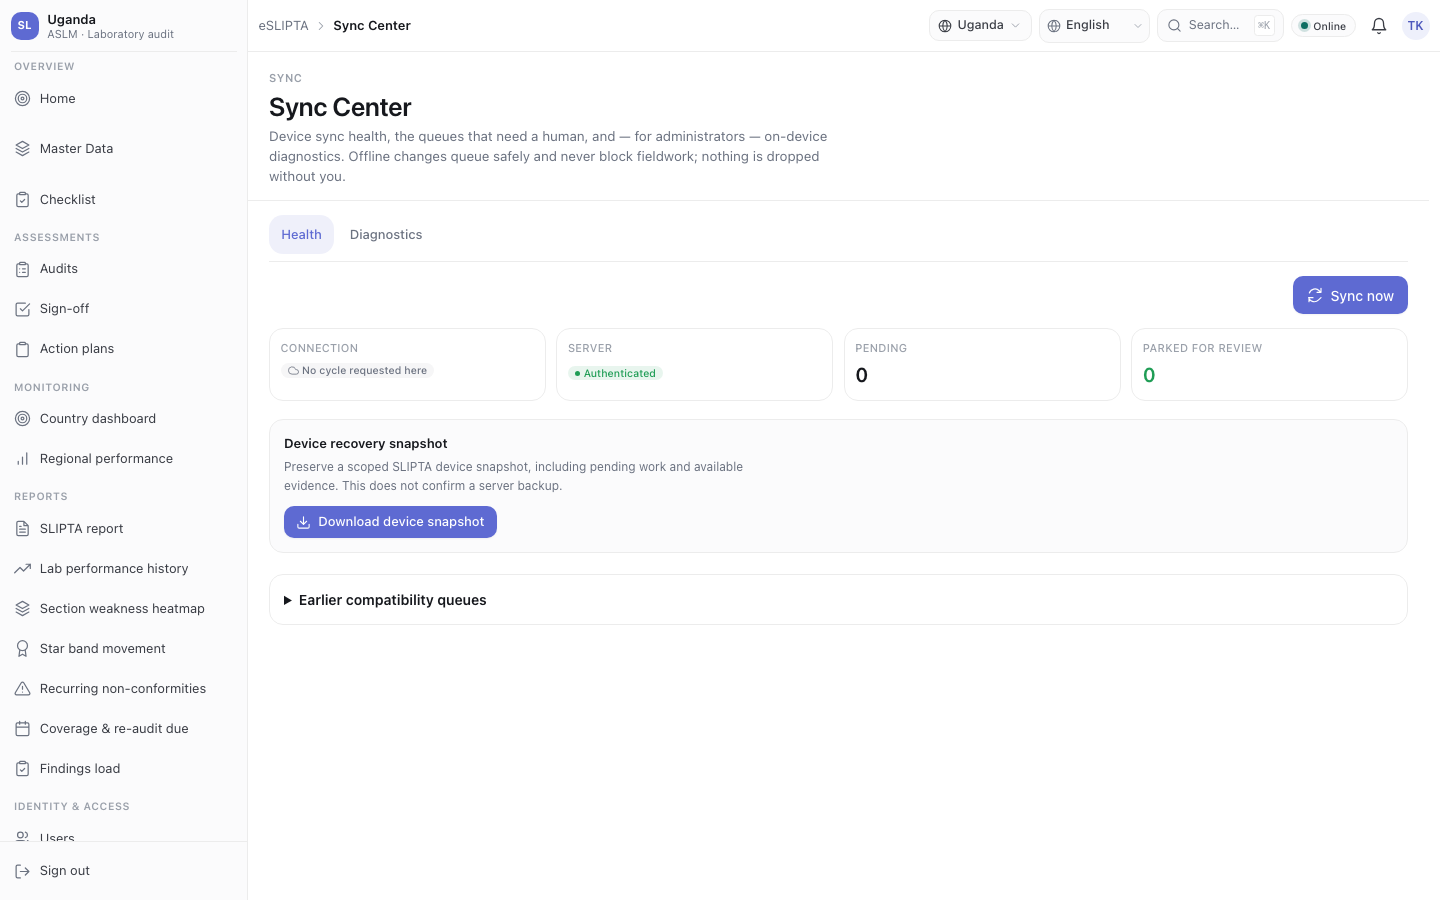This screenshot has height=900, width=1440.
Task: Click the globe icon beside Uganda selector
Action: click(x=945, y=26)
